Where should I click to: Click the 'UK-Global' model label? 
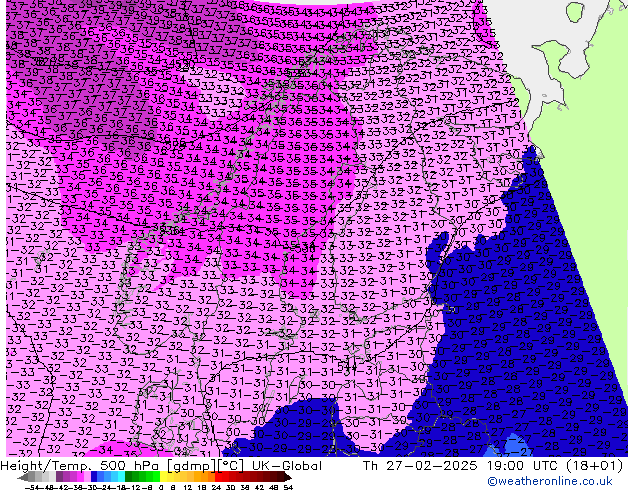pos(287,466)
